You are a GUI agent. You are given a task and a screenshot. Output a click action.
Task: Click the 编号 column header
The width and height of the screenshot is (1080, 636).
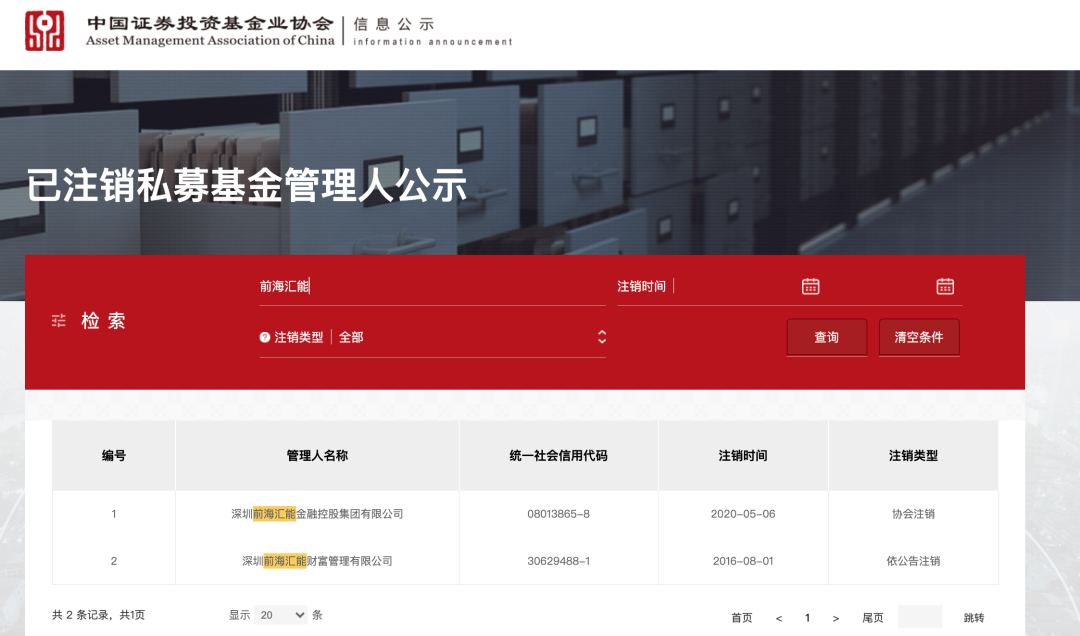pos(114,455)
